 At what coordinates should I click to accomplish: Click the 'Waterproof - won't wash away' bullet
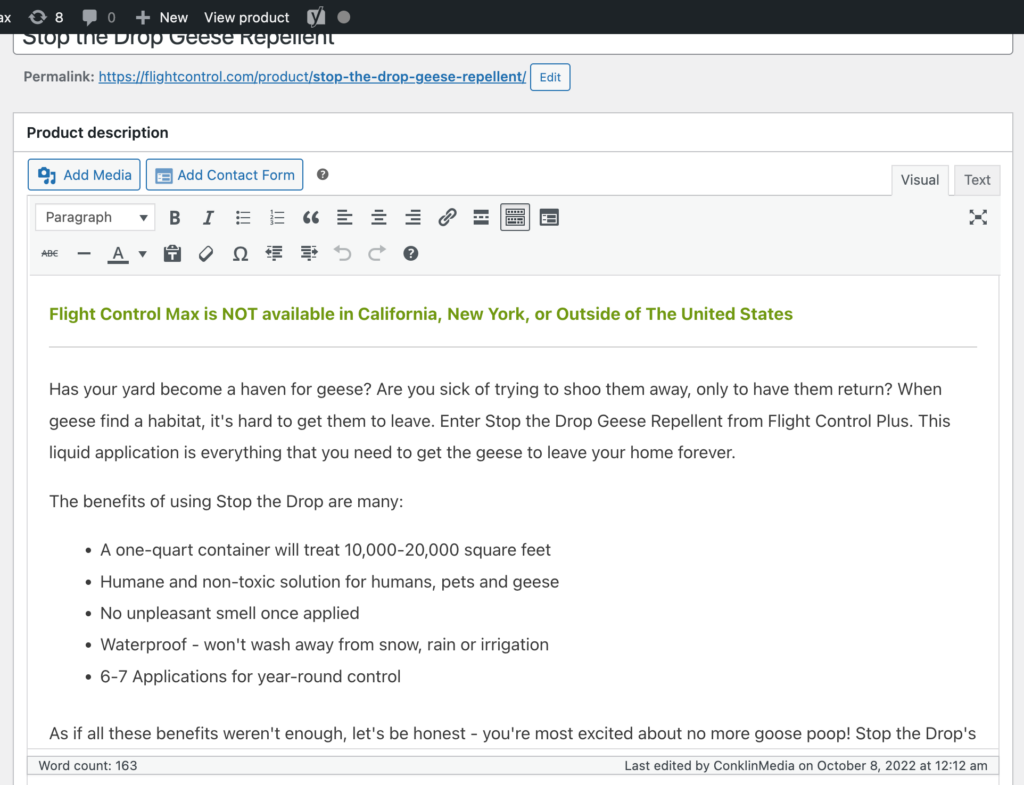(x=324, y=645)
